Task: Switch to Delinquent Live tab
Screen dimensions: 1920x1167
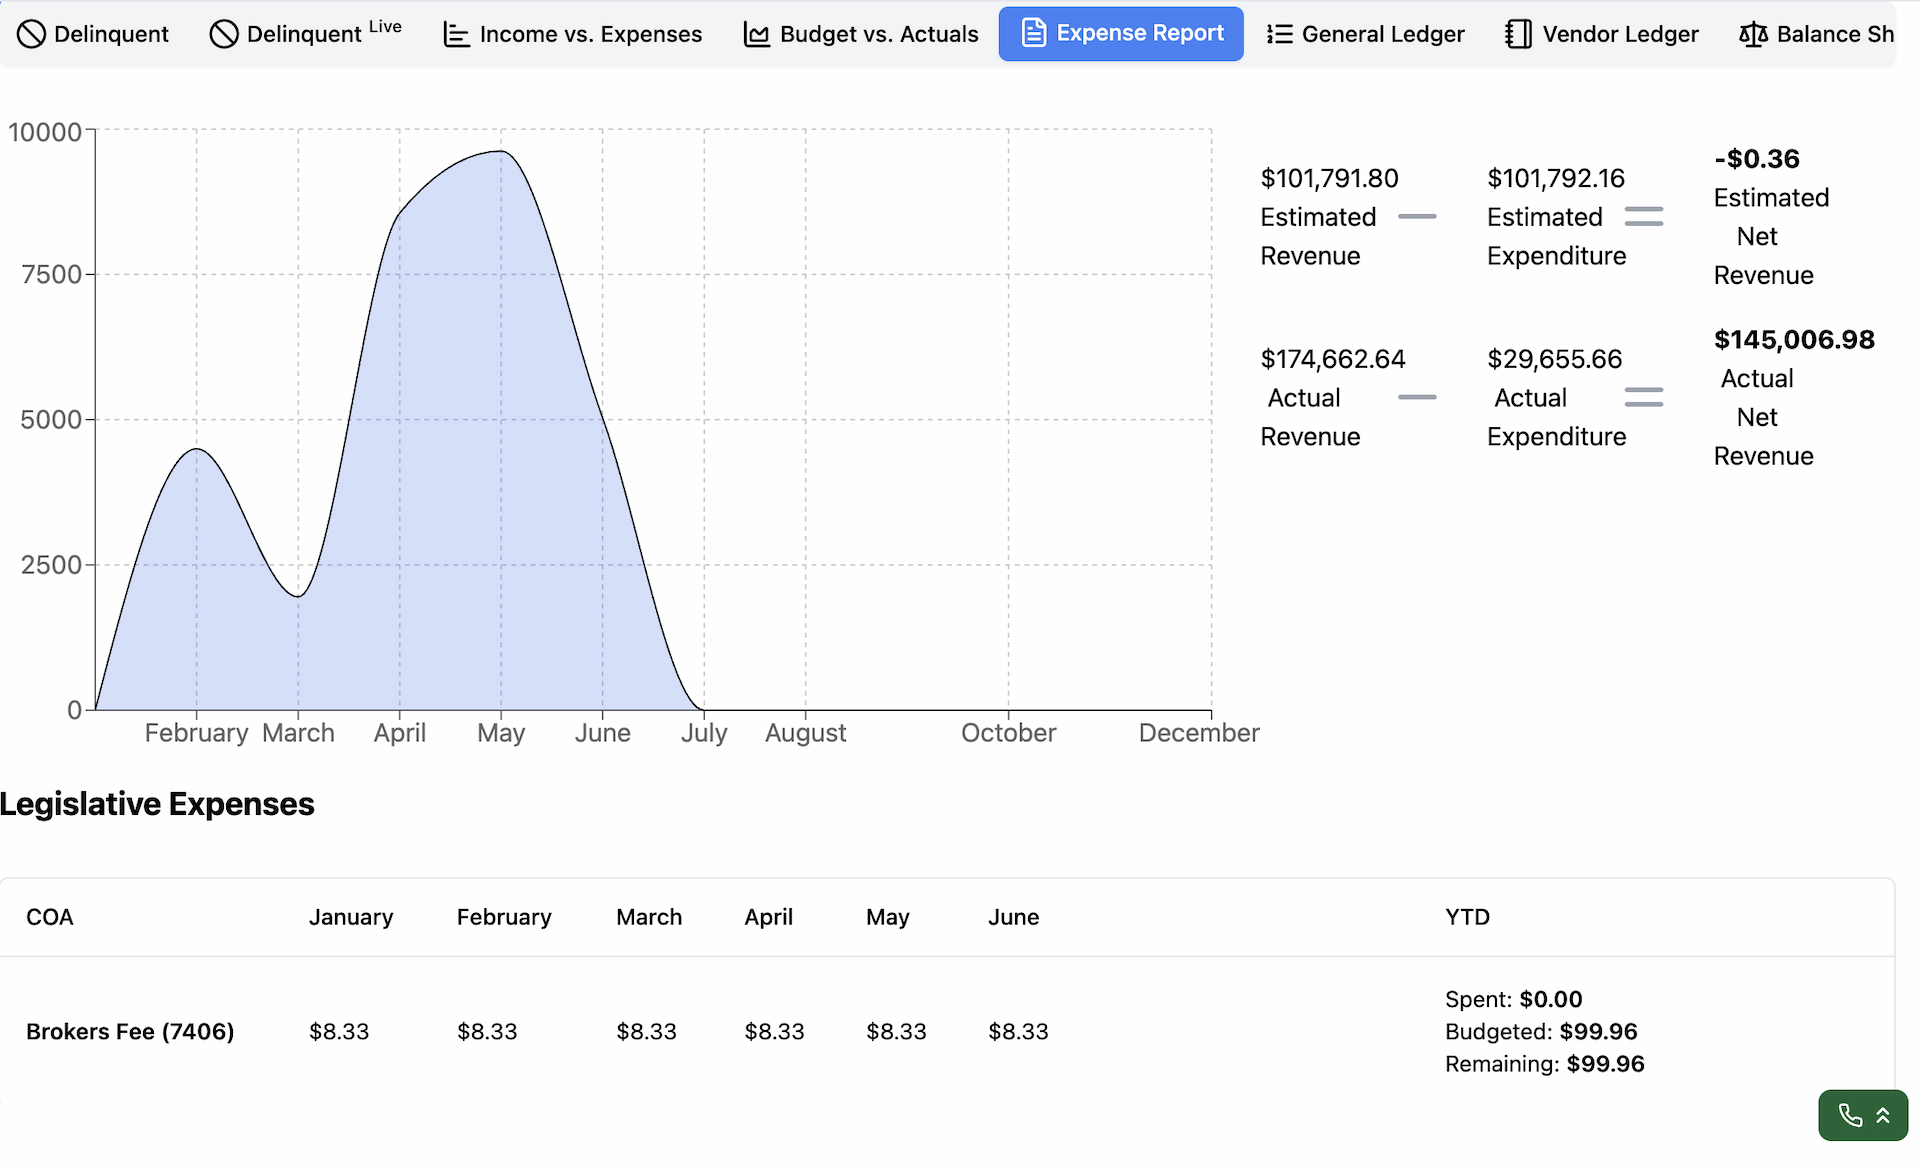Action: click(x=306, y=34)
